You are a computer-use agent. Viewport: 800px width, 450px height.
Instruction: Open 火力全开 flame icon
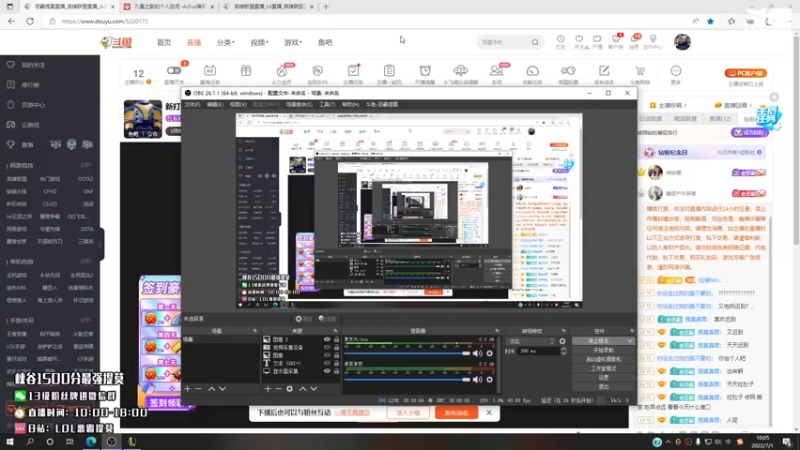[x=282, y=70]
